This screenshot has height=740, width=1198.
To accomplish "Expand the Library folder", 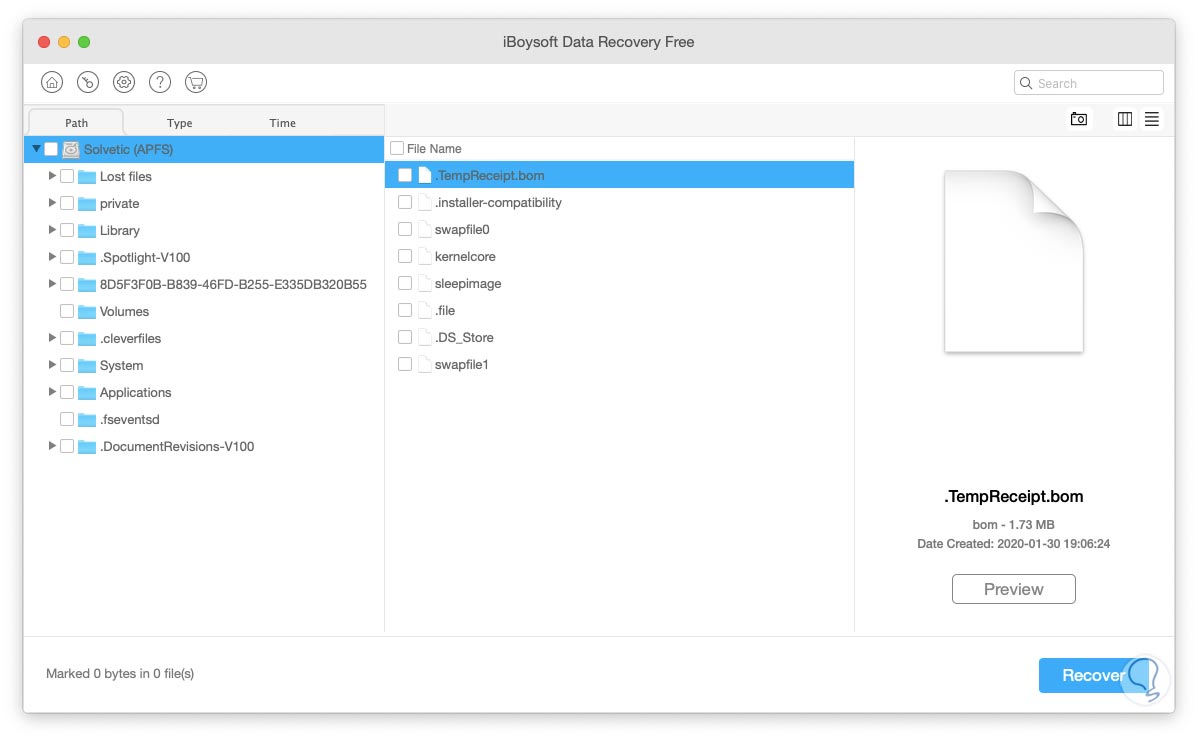I will coord(52,230).
